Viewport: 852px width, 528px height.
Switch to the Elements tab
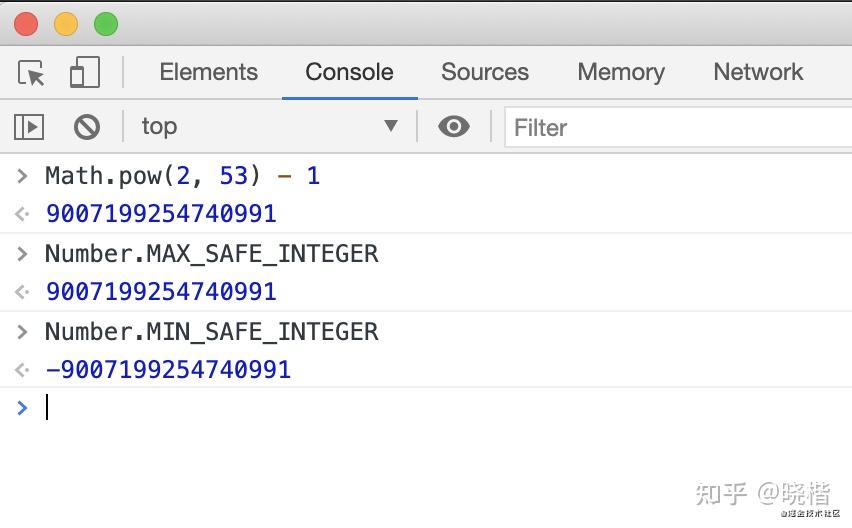coord(208,72)
